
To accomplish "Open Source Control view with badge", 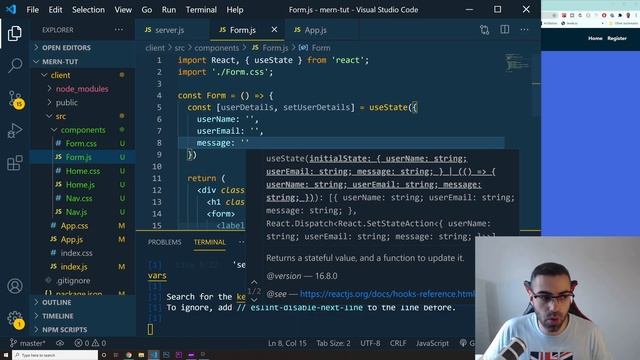I will point(16,99).
